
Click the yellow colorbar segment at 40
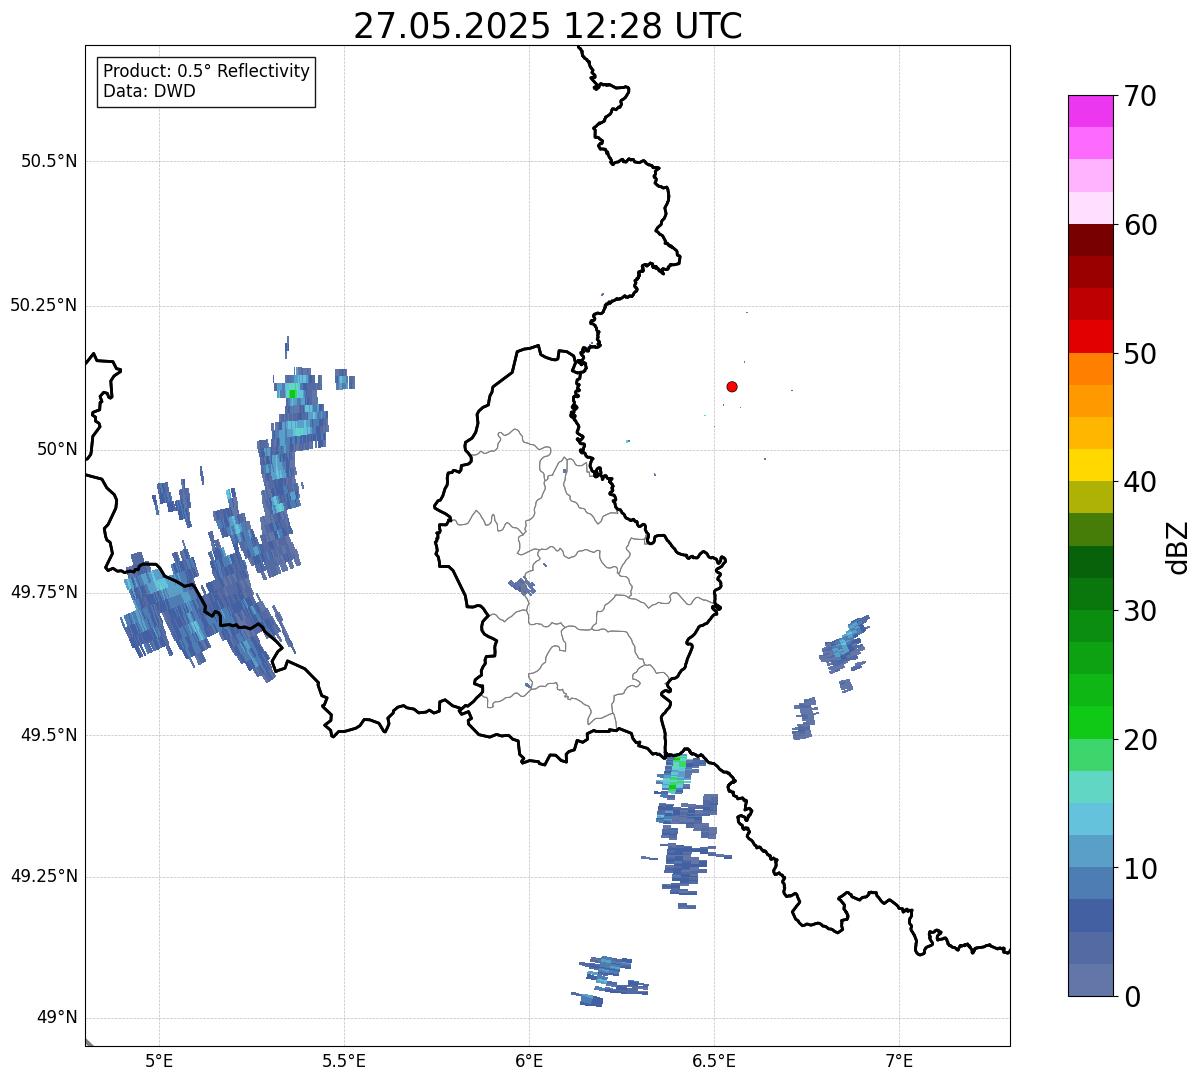[x=1090, y=465]
